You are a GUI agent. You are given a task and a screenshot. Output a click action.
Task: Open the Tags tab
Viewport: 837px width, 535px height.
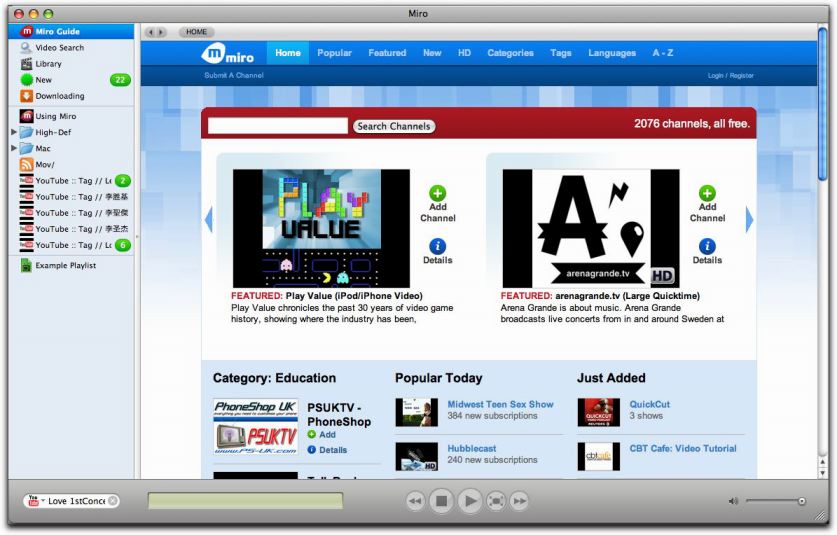point(560,53)
